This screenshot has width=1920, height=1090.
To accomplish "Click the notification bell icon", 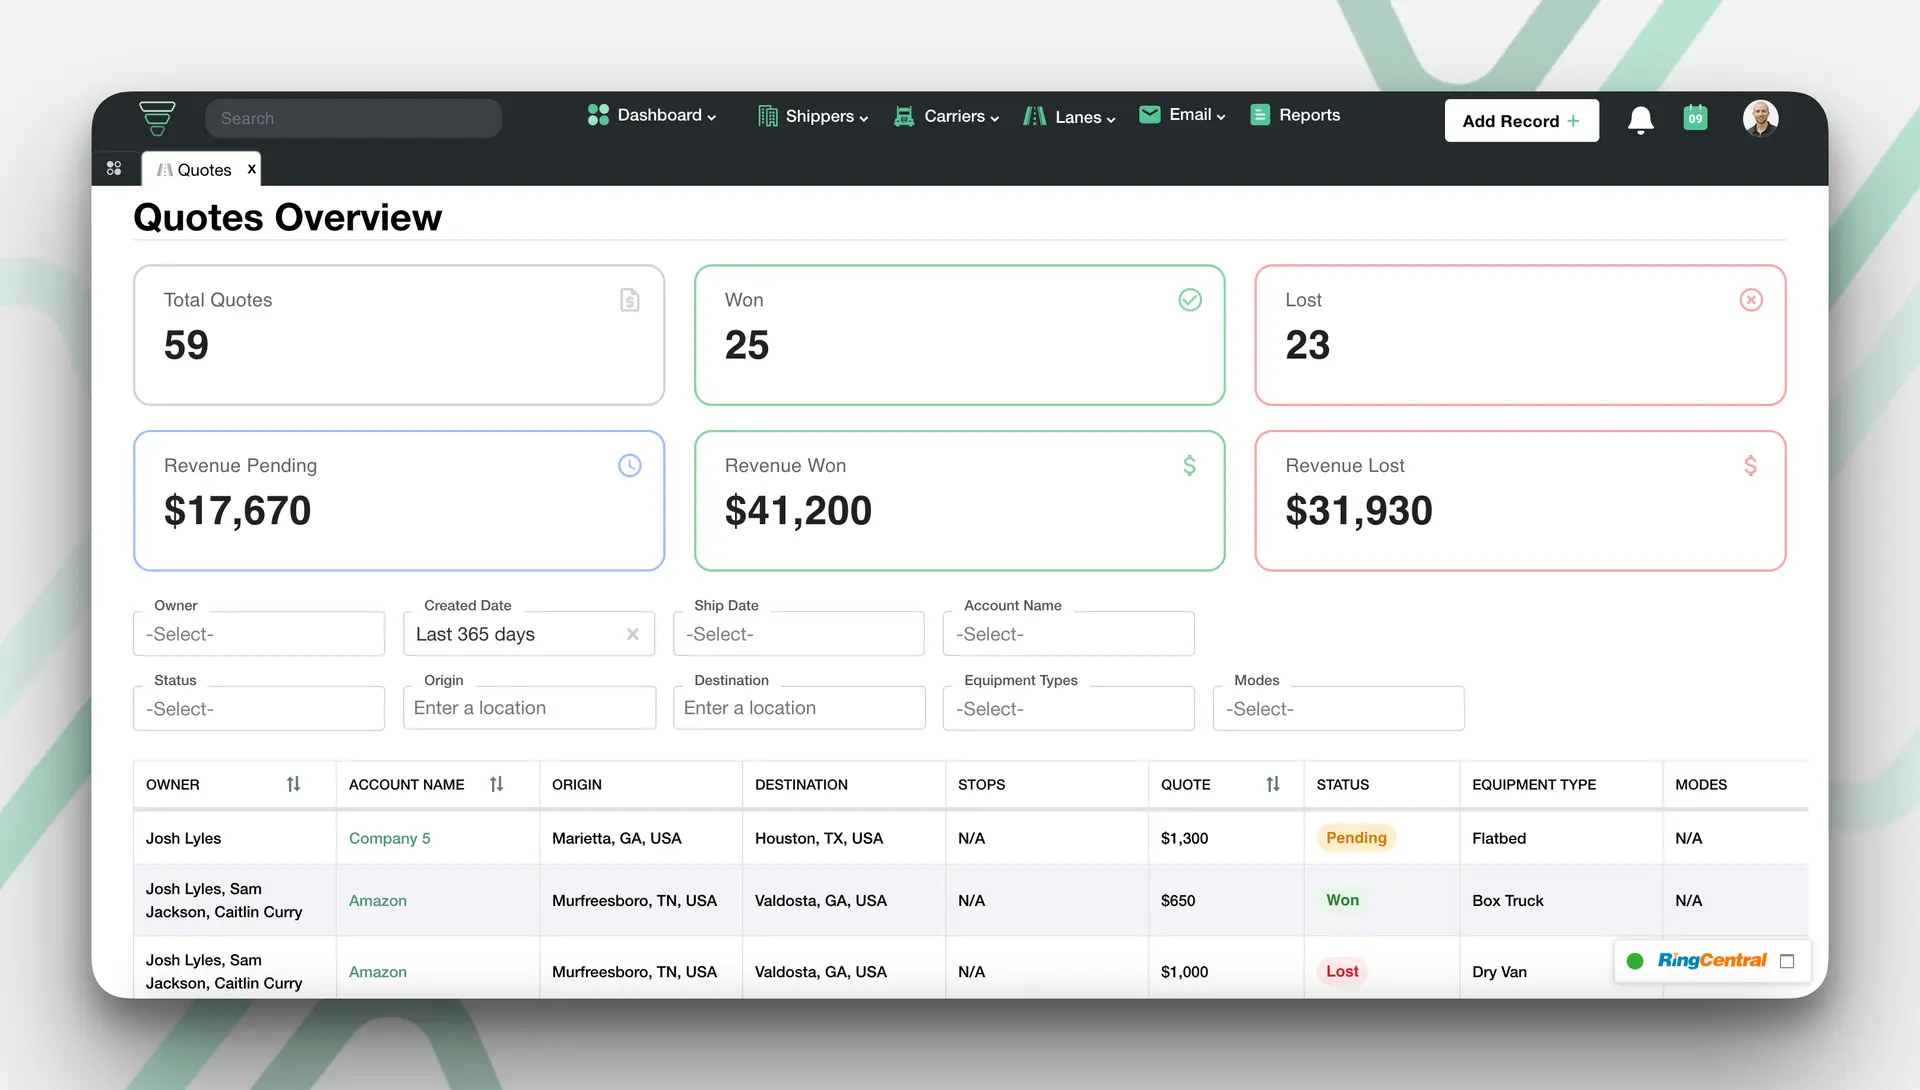I will [x=1640, y=118].
